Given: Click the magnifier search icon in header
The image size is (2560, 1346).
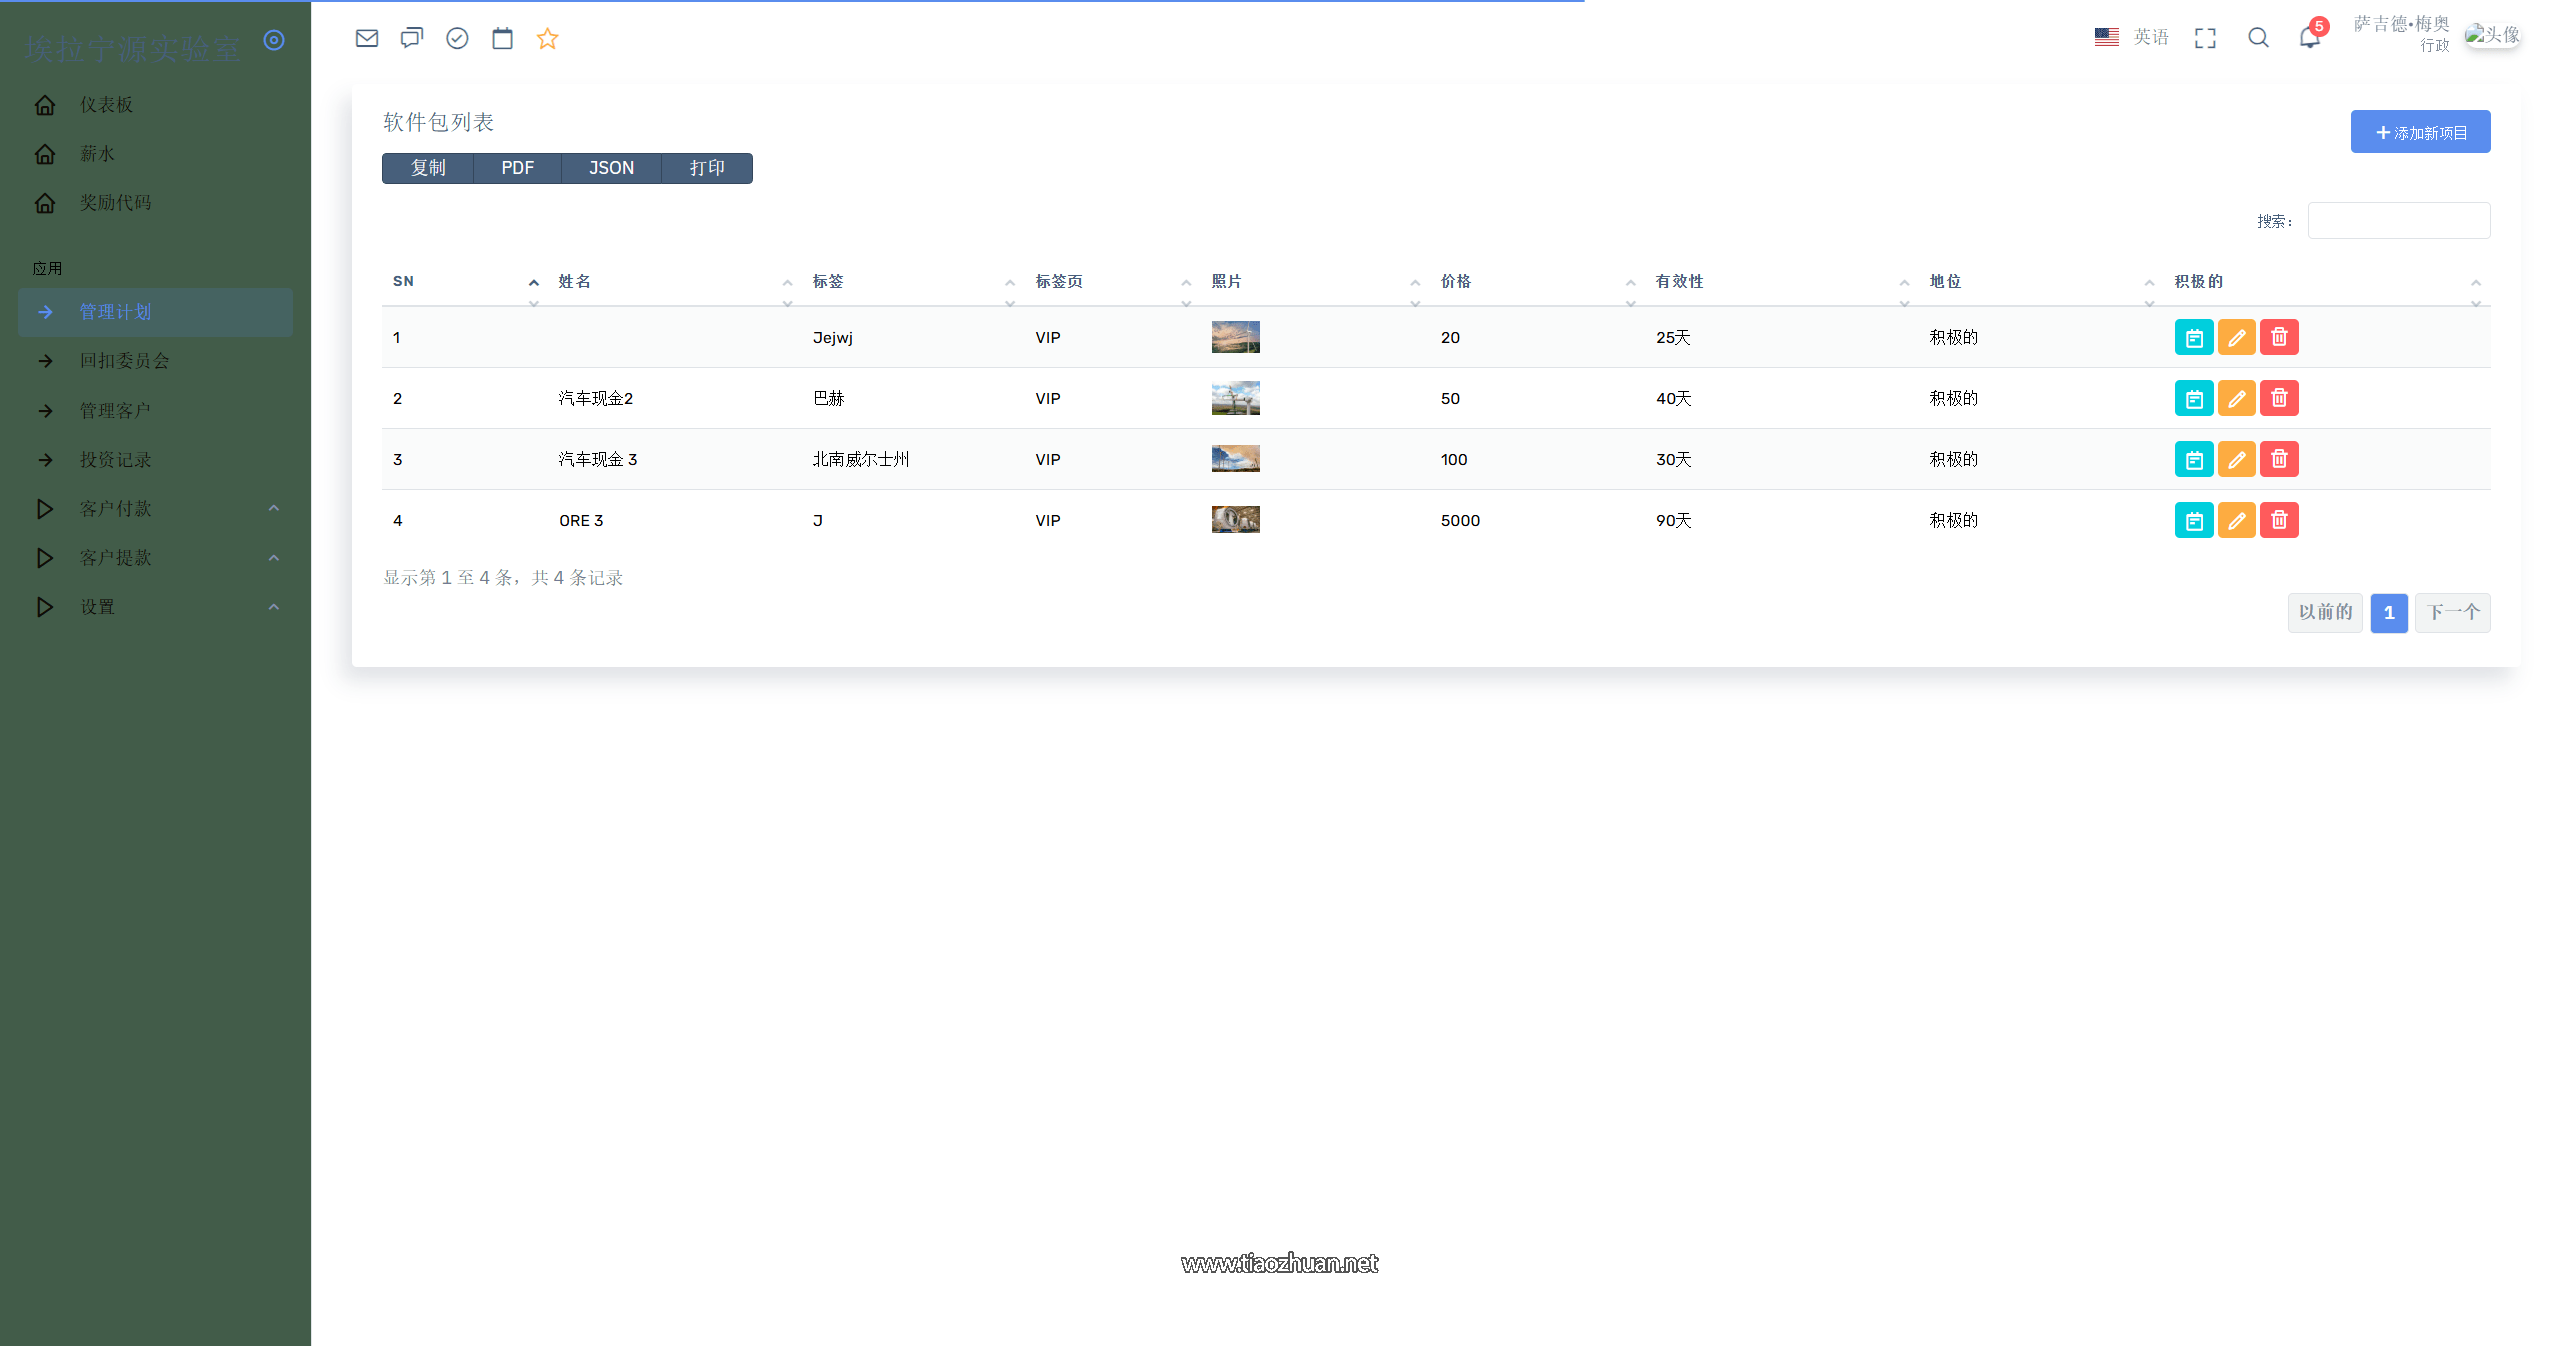Looking at the screenshot, I should point(2258,38).
